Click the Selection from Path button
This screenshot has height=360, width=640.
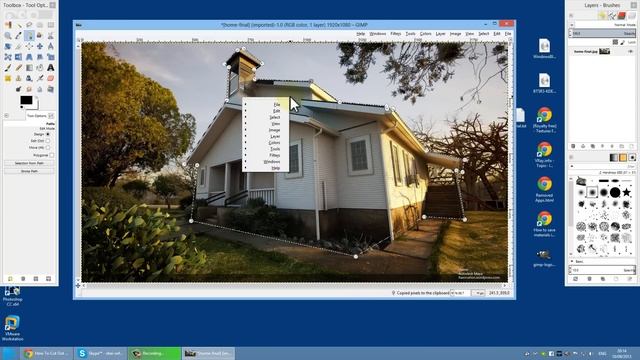pos(29,163)
